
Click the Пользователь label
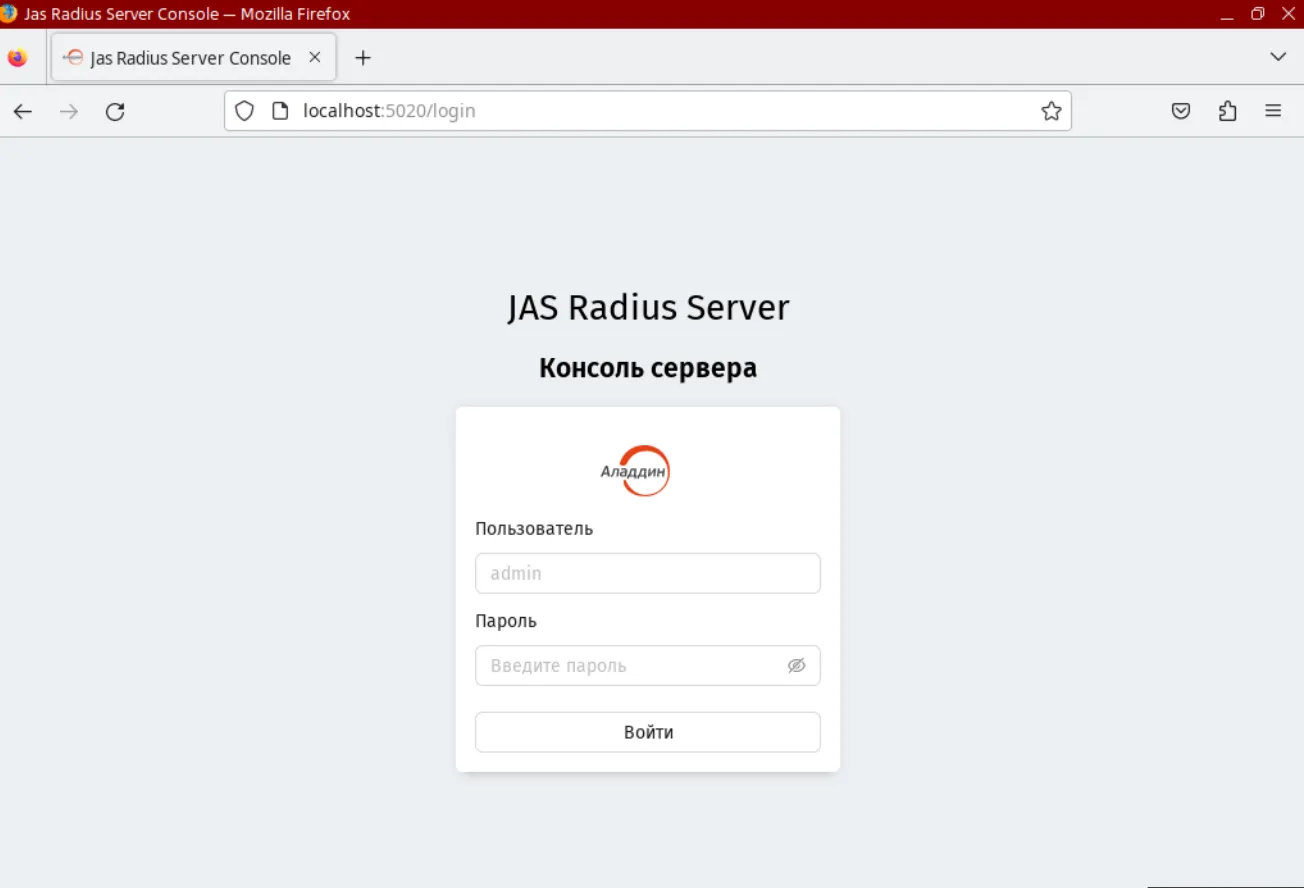point(534,529)
